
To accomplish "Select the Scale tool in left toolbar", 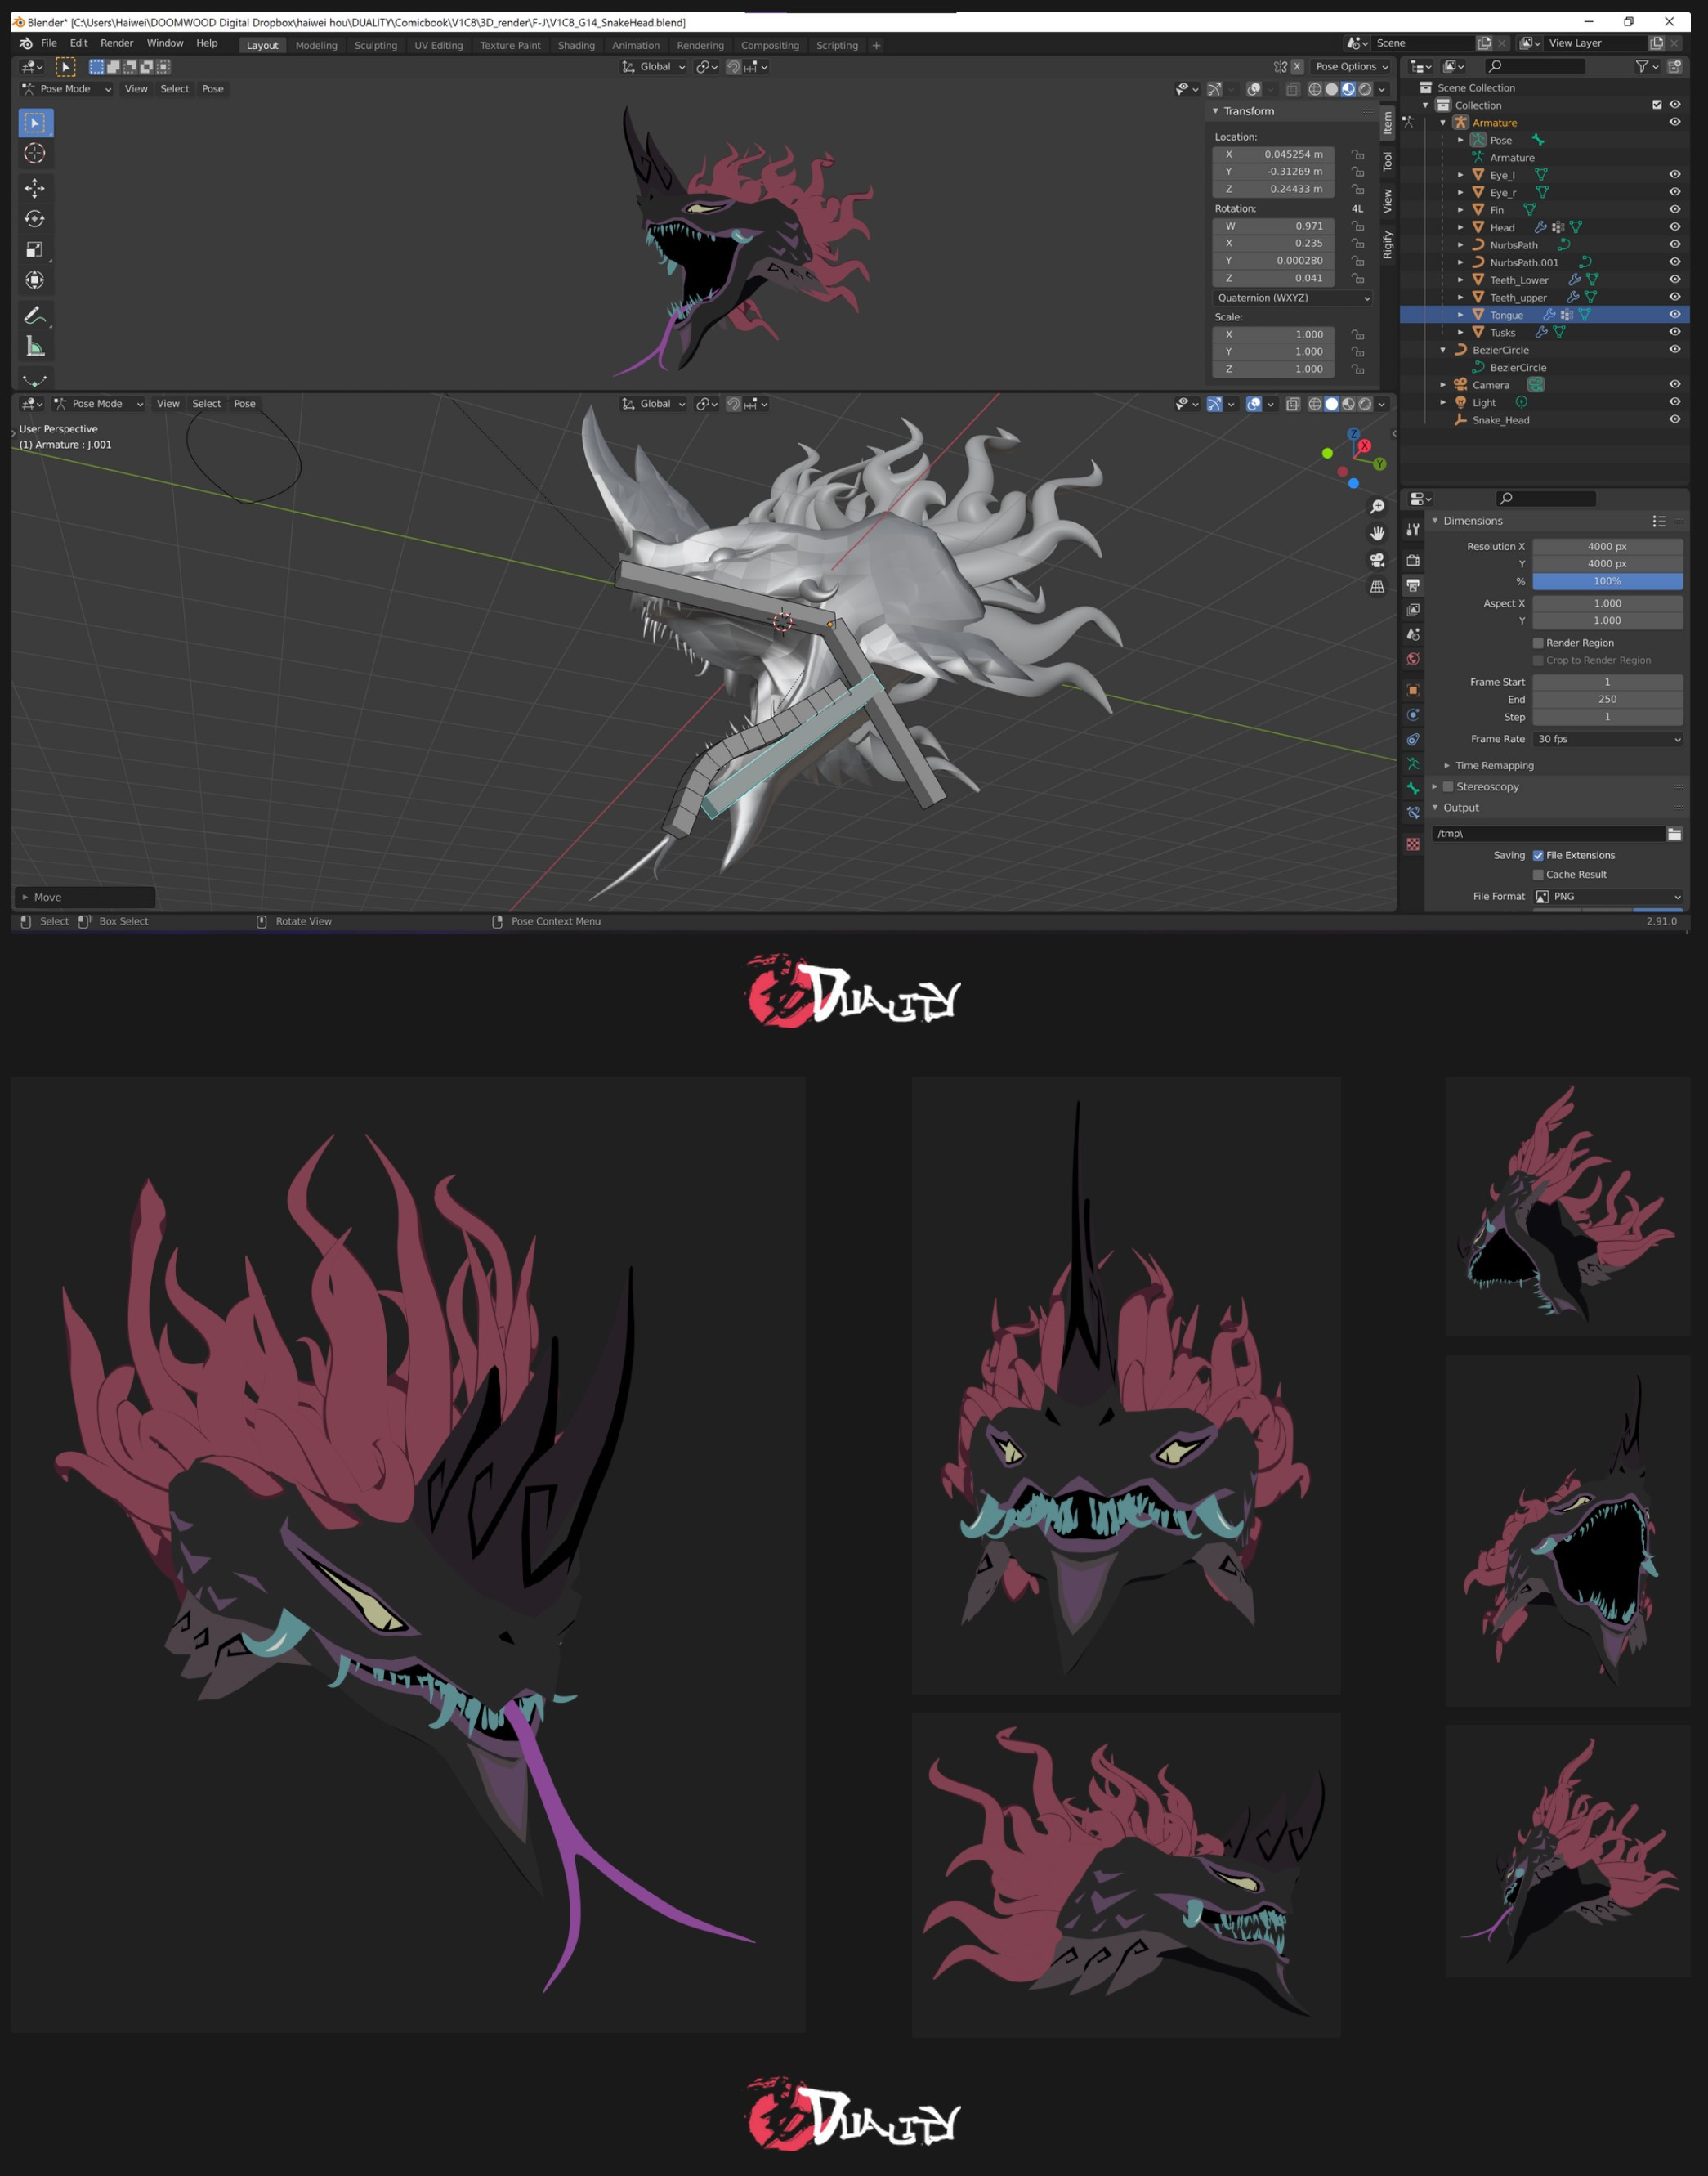I will [35, 250].
